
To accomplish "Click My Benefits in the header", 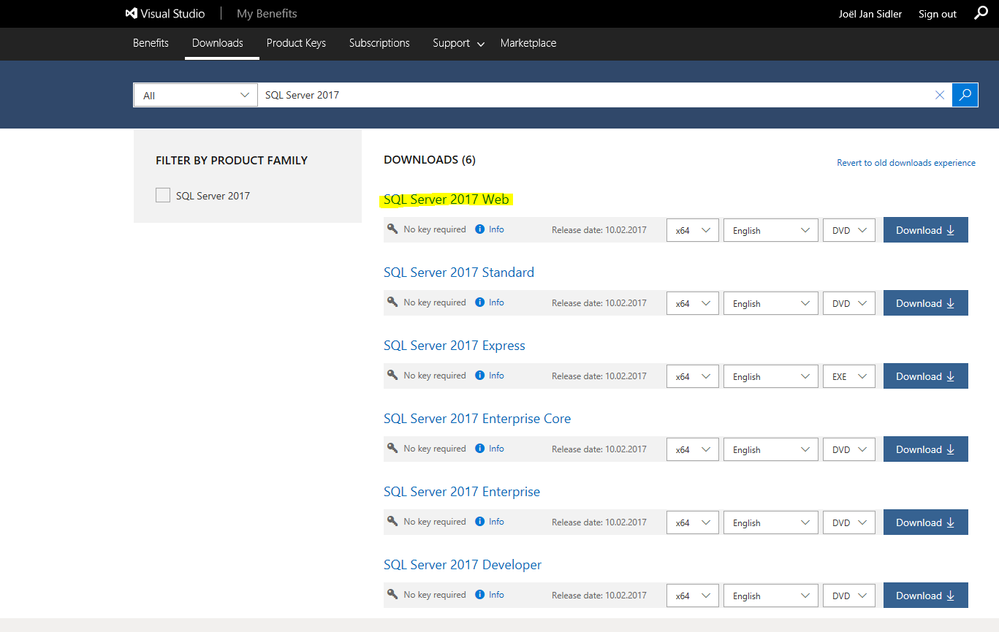I will pos(267,13).
